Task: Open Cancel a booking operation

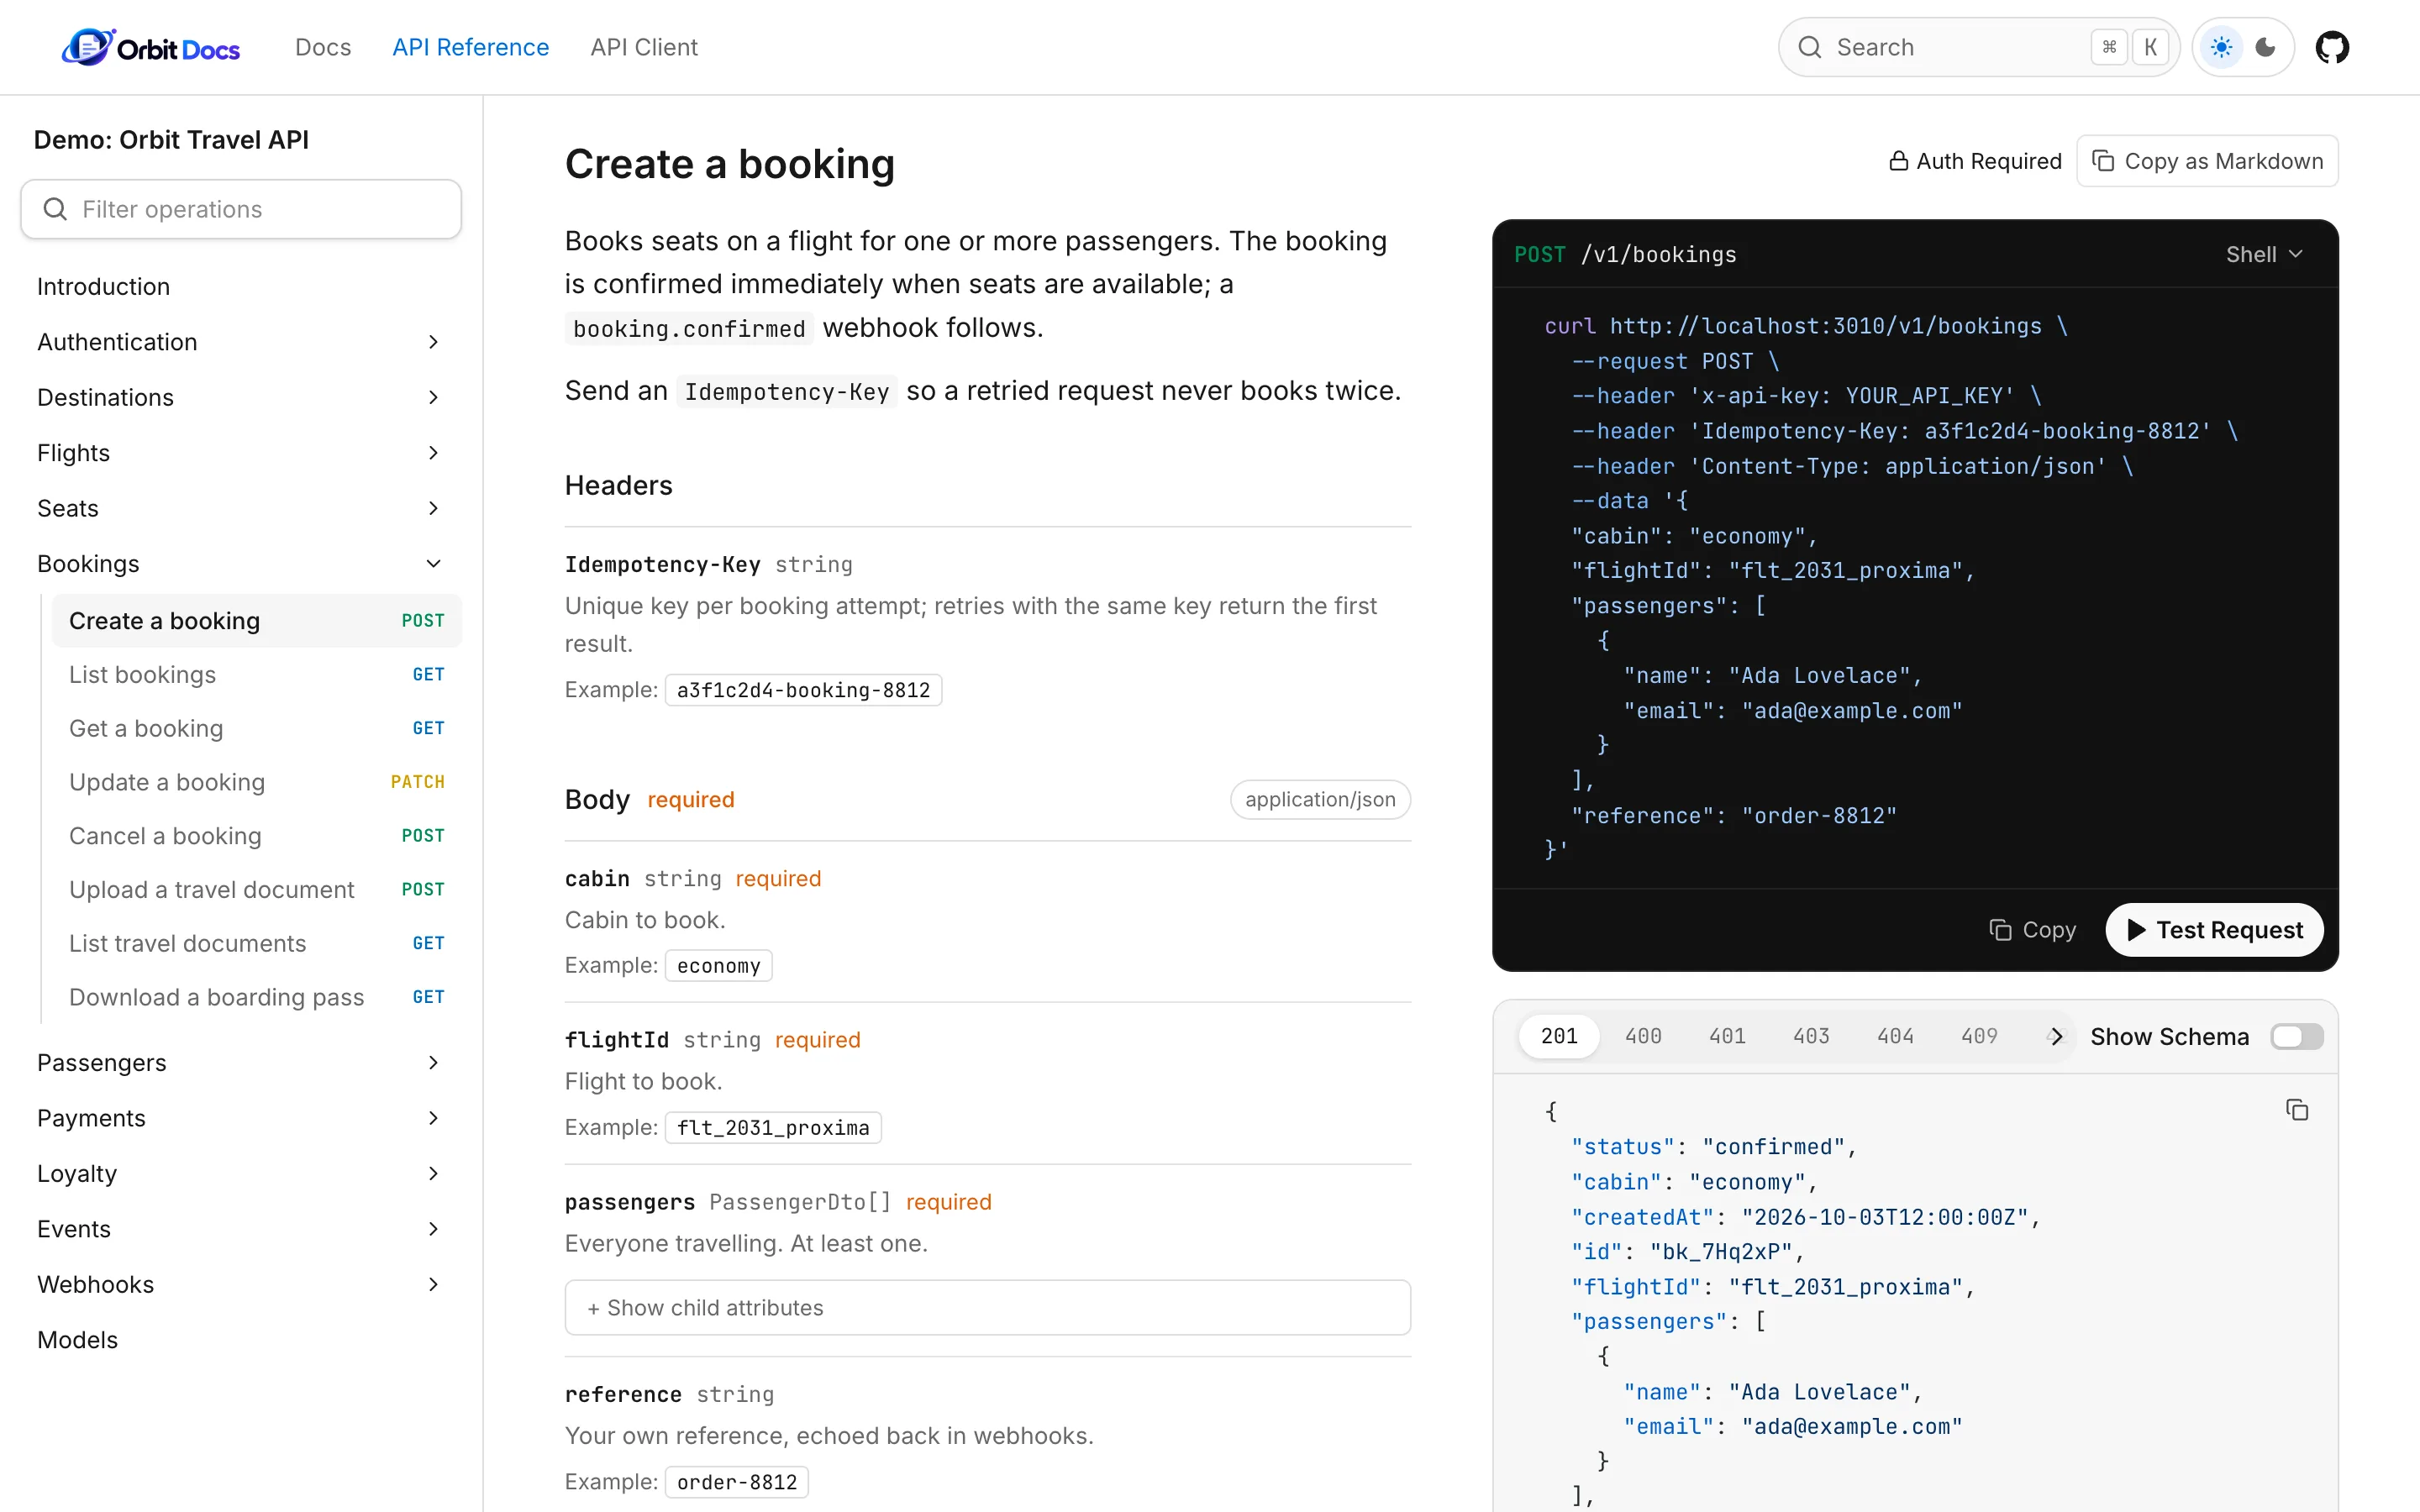Action: [256, 836]
